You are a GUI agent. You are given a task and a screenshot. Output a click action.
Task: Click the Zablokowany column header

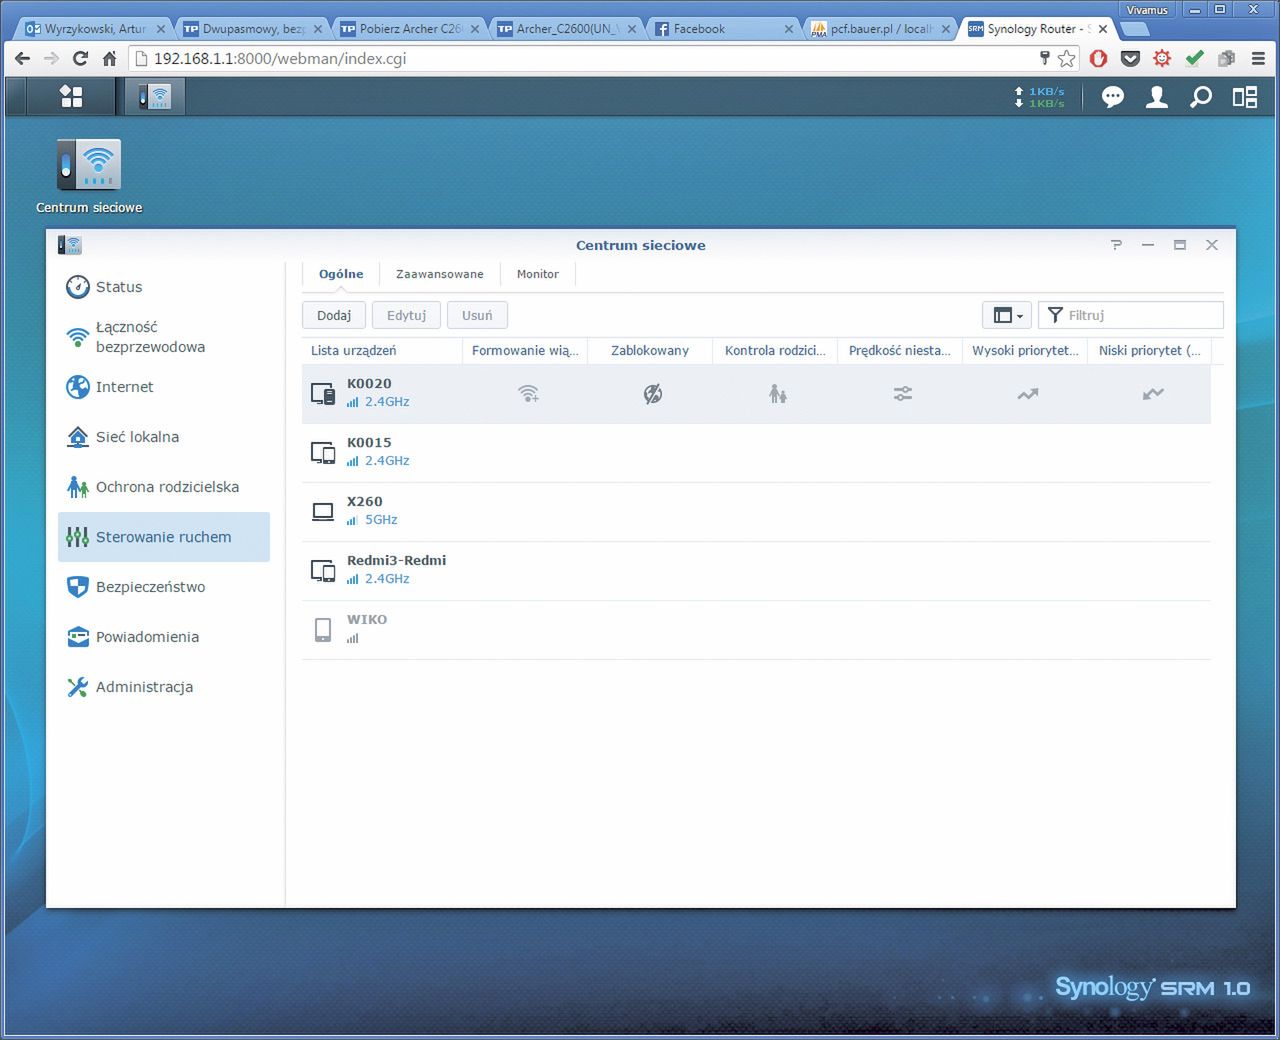coord(650,351)
